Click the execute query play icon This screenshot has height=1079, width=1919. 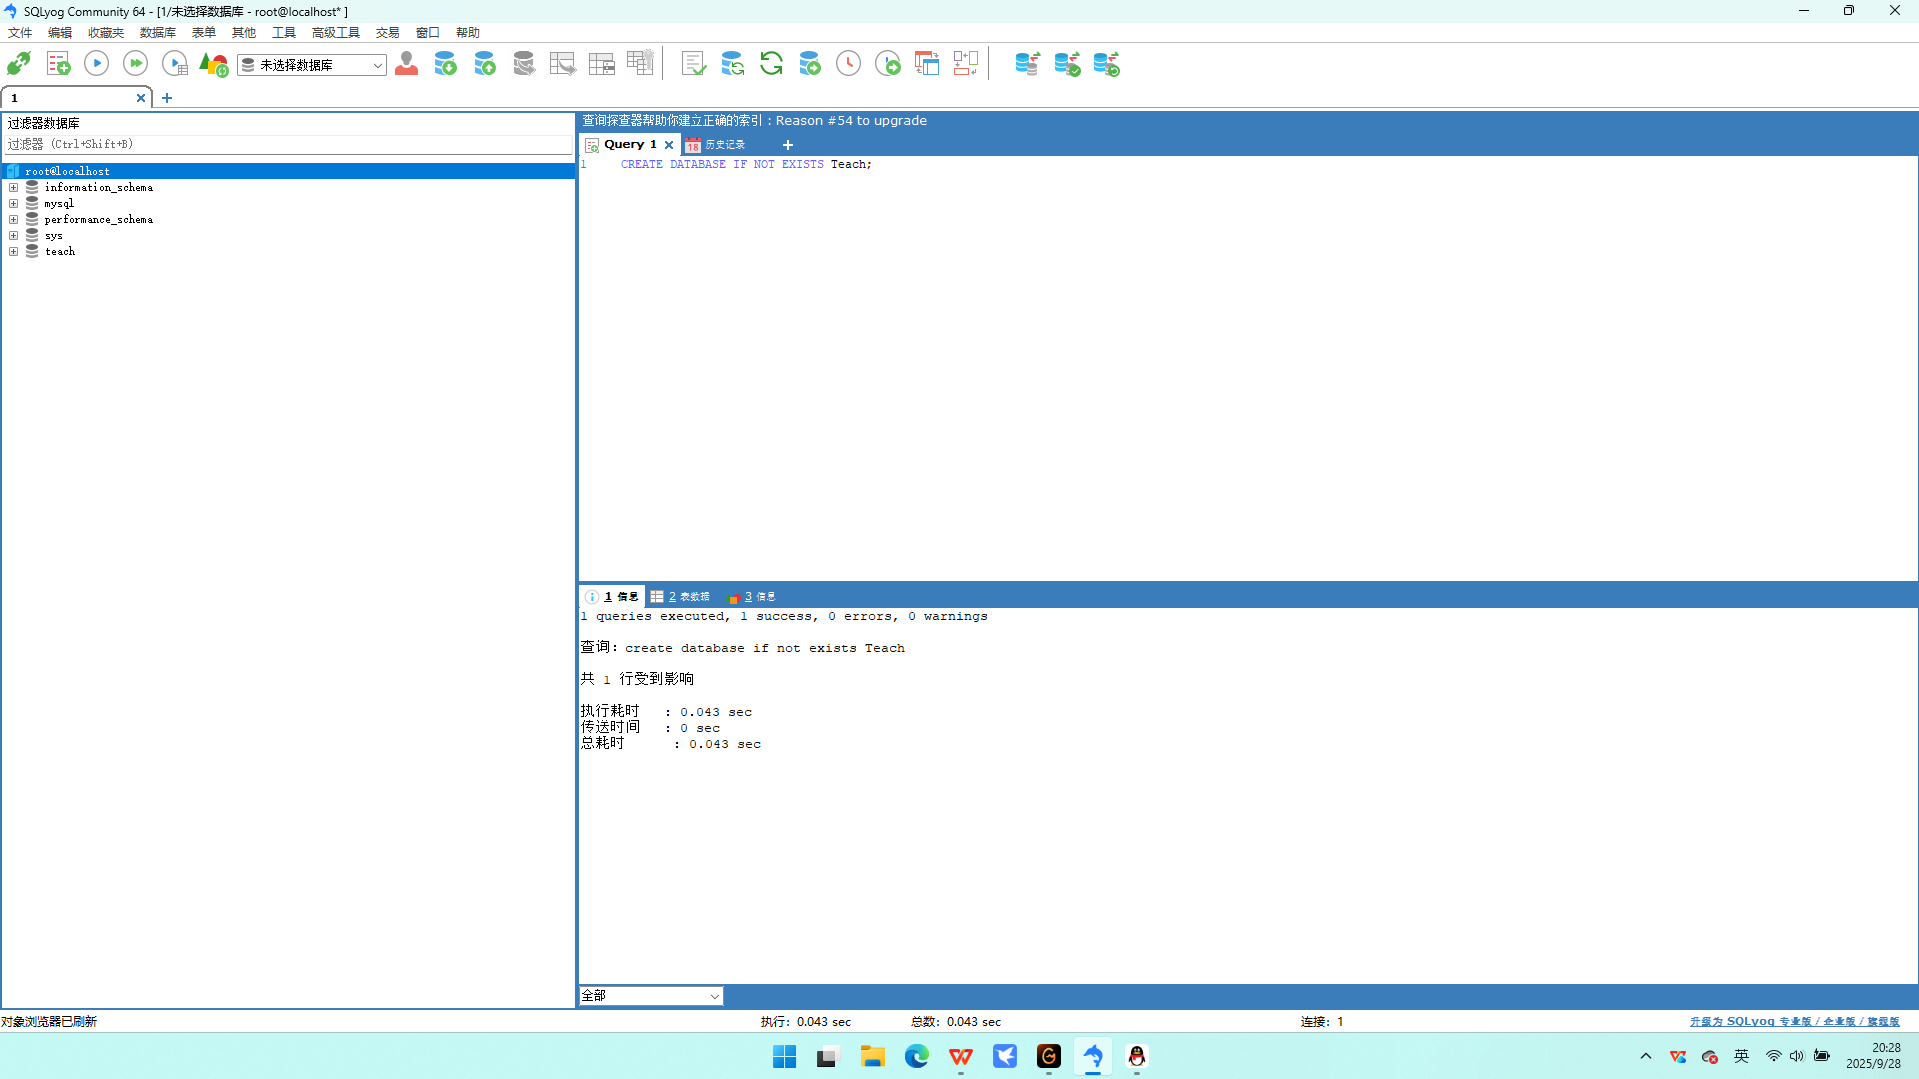[96, 64]
